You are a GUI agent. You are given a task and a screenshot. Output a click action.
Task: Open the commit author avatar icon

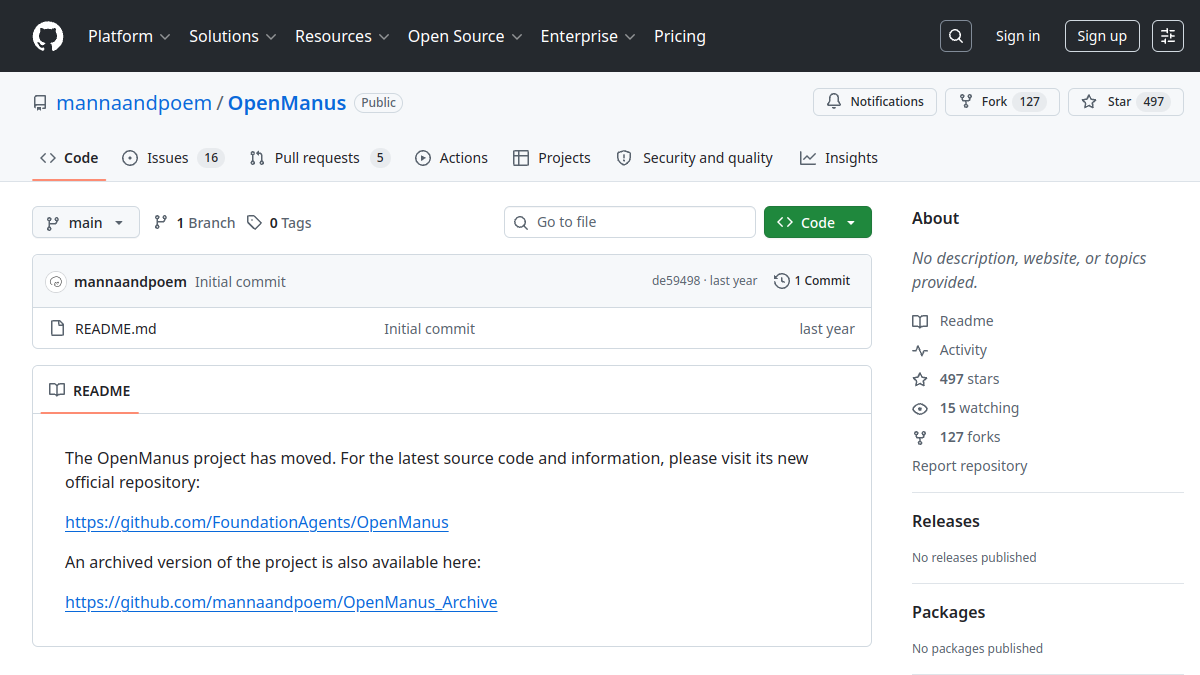point(56,282)
